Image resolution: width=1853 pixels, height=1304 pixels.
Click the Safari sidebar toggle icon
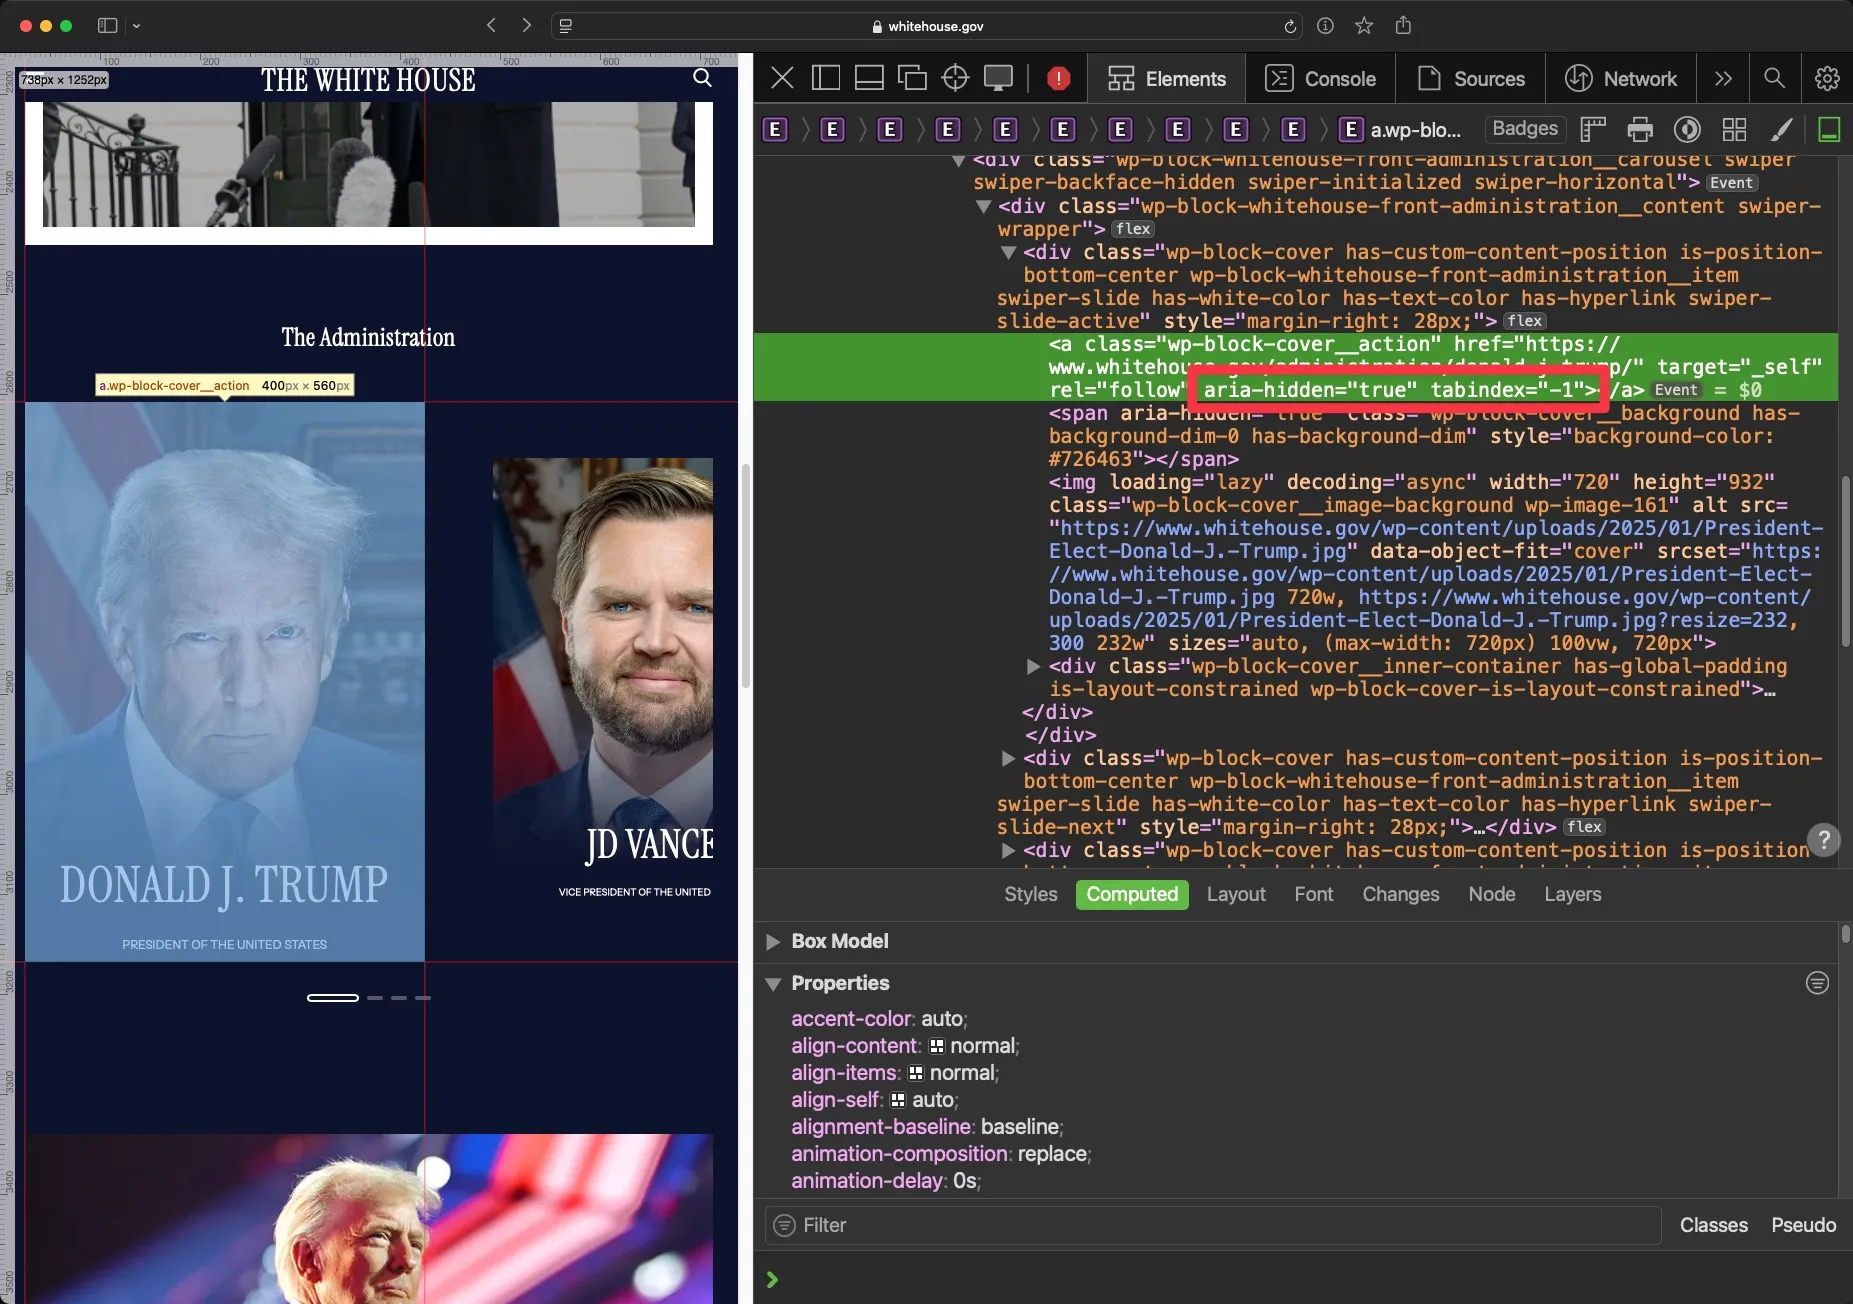[x=108, y=26]
